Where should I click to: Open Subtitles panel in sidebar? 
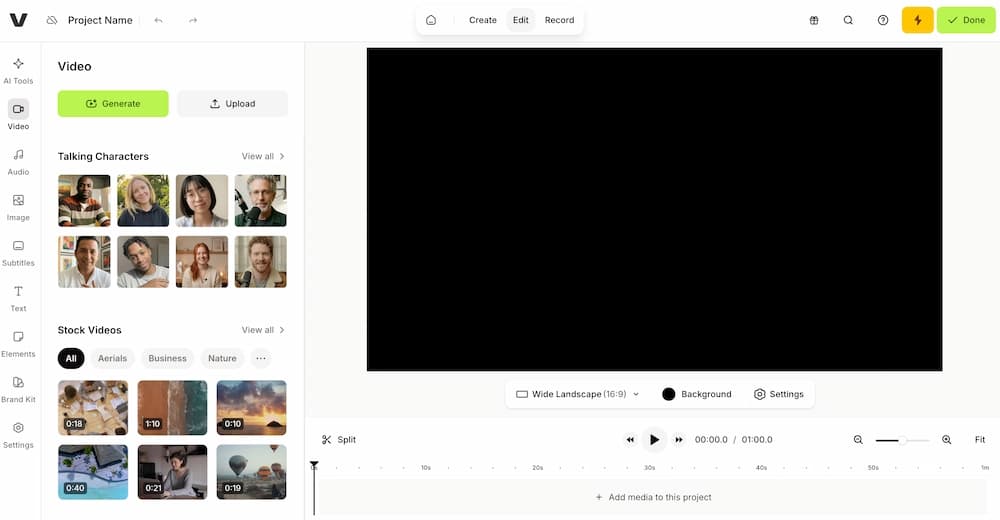(18, 253)
